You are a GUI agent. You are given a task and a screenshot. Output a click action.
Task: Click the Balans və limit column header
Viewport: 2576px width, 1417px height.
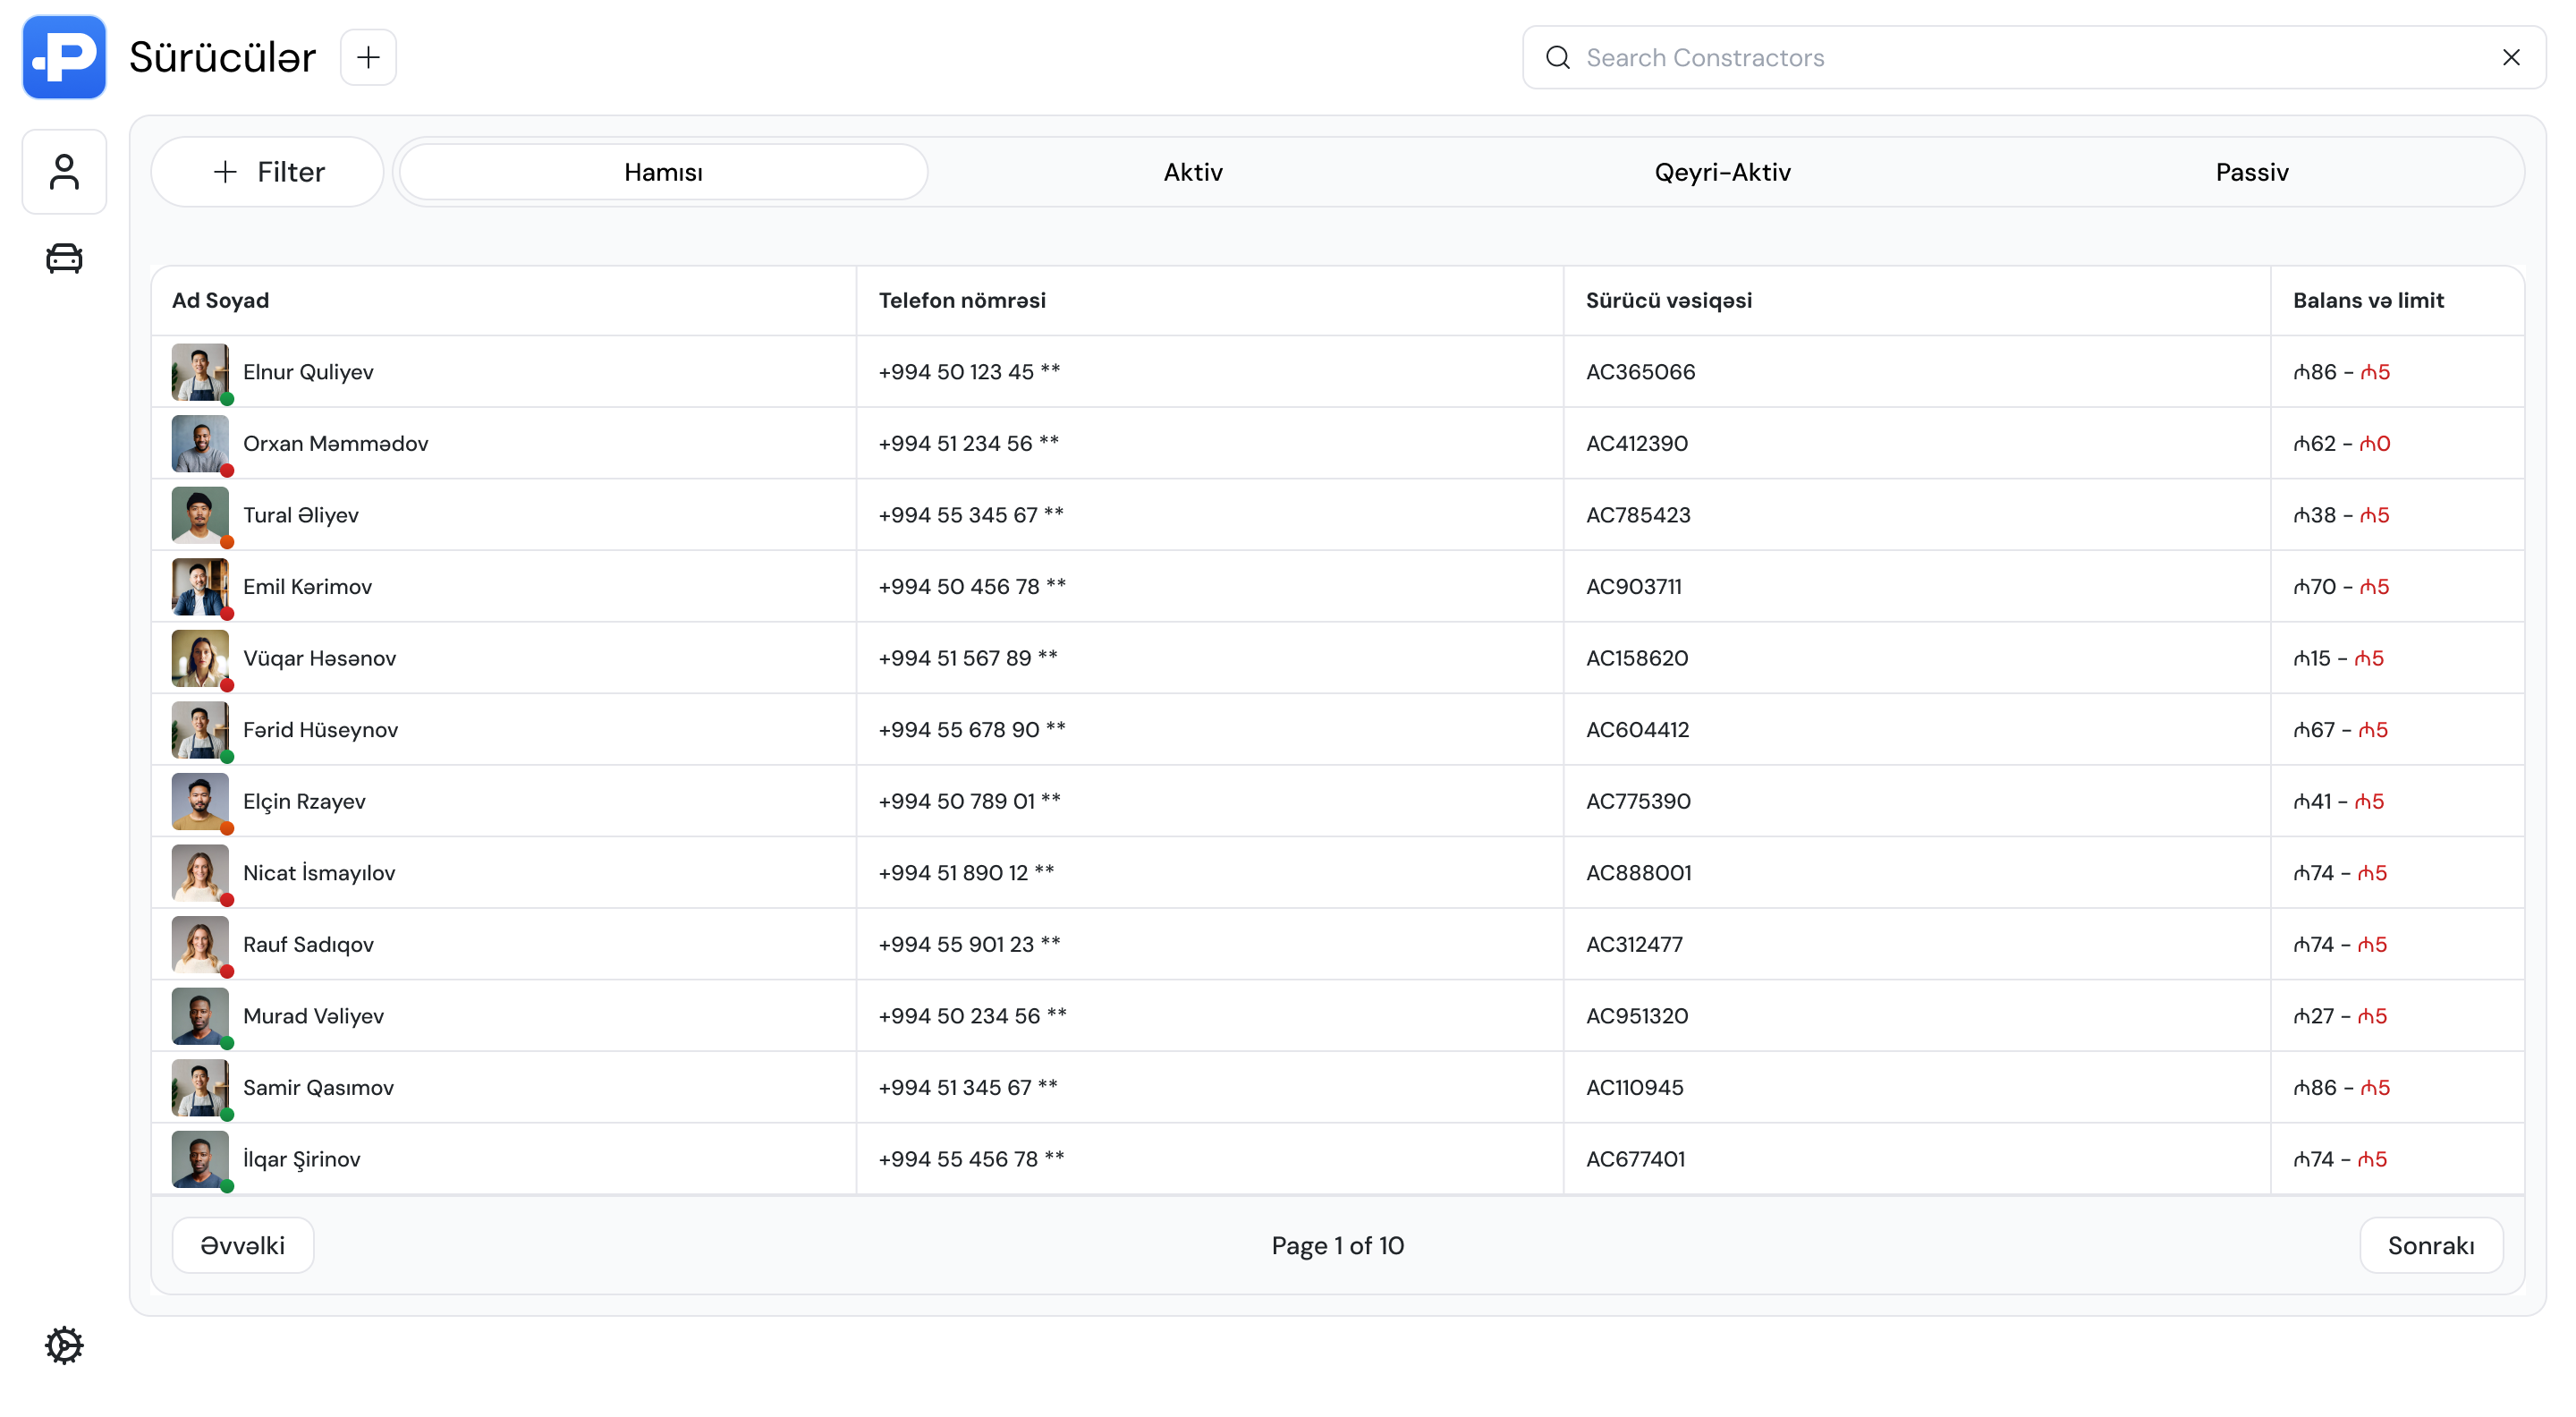click(x=2367, y=300)
